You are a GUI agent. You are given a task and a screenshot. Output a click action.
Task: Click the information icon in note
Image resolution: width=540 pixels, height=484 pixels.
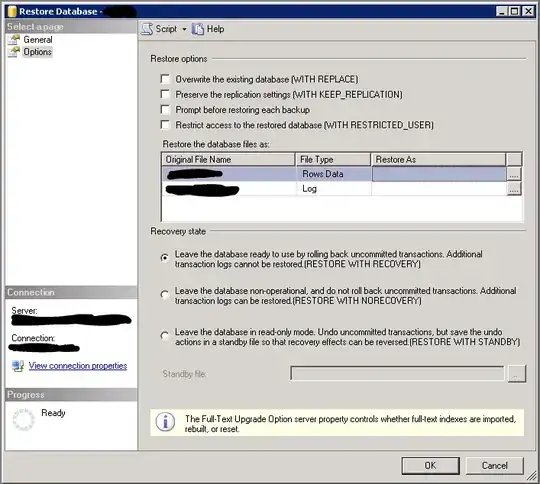(x=165, y=422)
